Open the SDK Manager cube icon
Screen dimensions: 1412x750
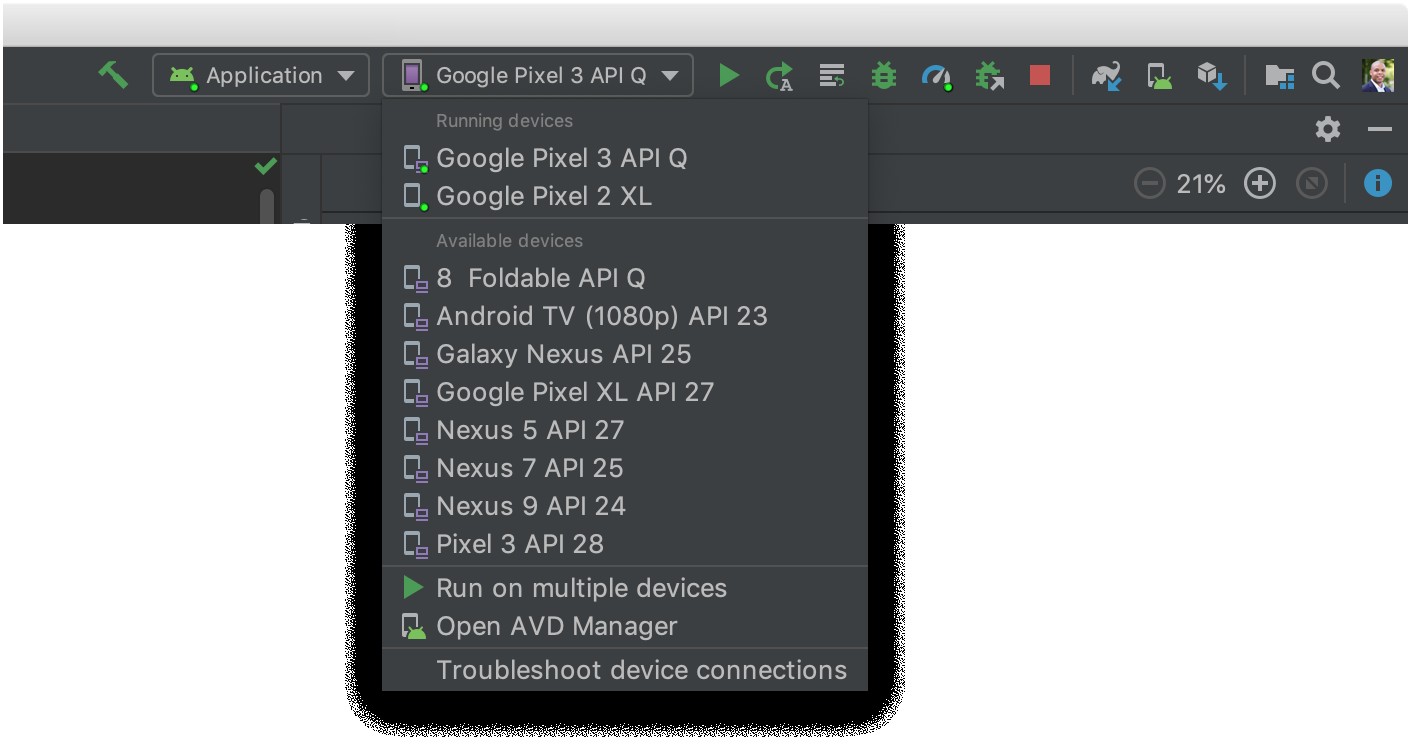(1212, 76)
